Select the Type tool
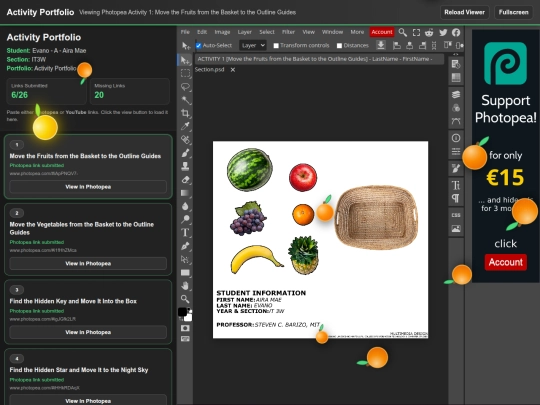 click(x=185, y=232)
